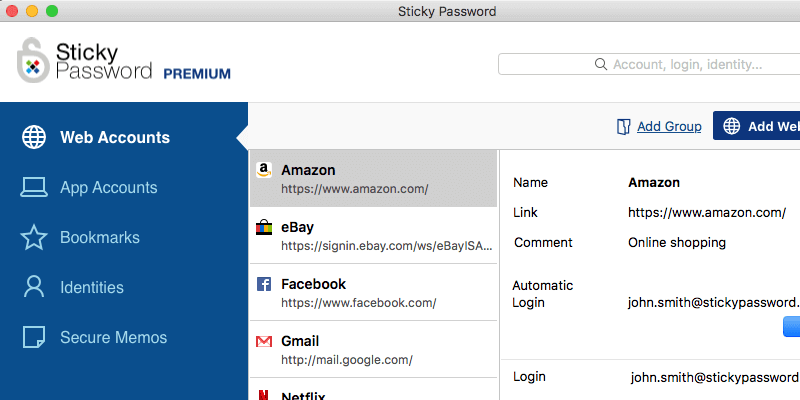Viewport: 800px width, 400px height.
Task: Click the App Accounts laptop icon
Action: tap(34, 188)
